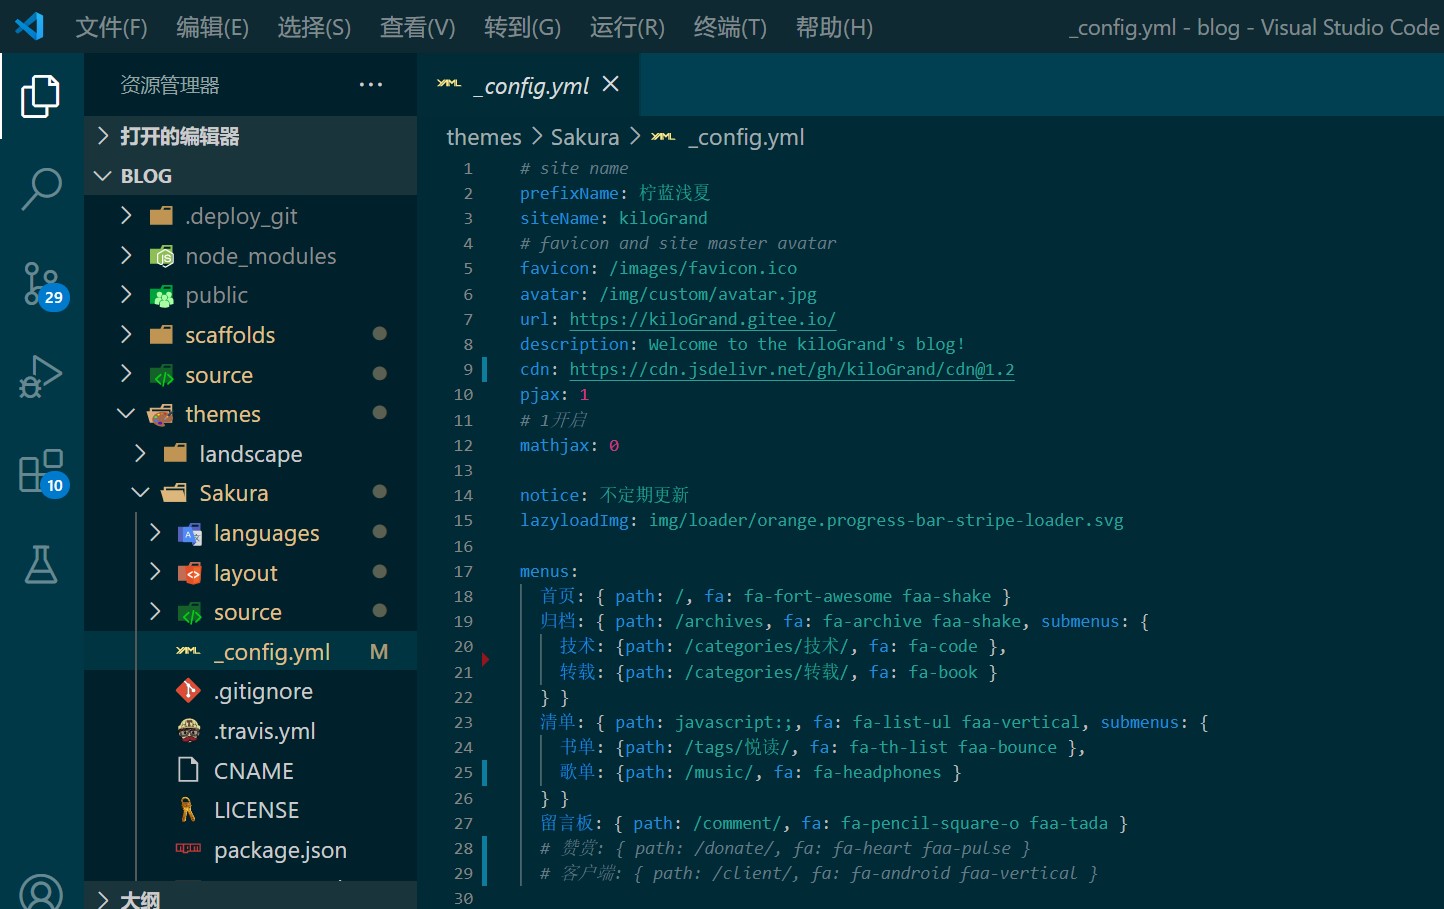Open the 终端(T) menu
Image resolution: width=1444 pixels, height=909 pixels.
[x=730, y=27]
